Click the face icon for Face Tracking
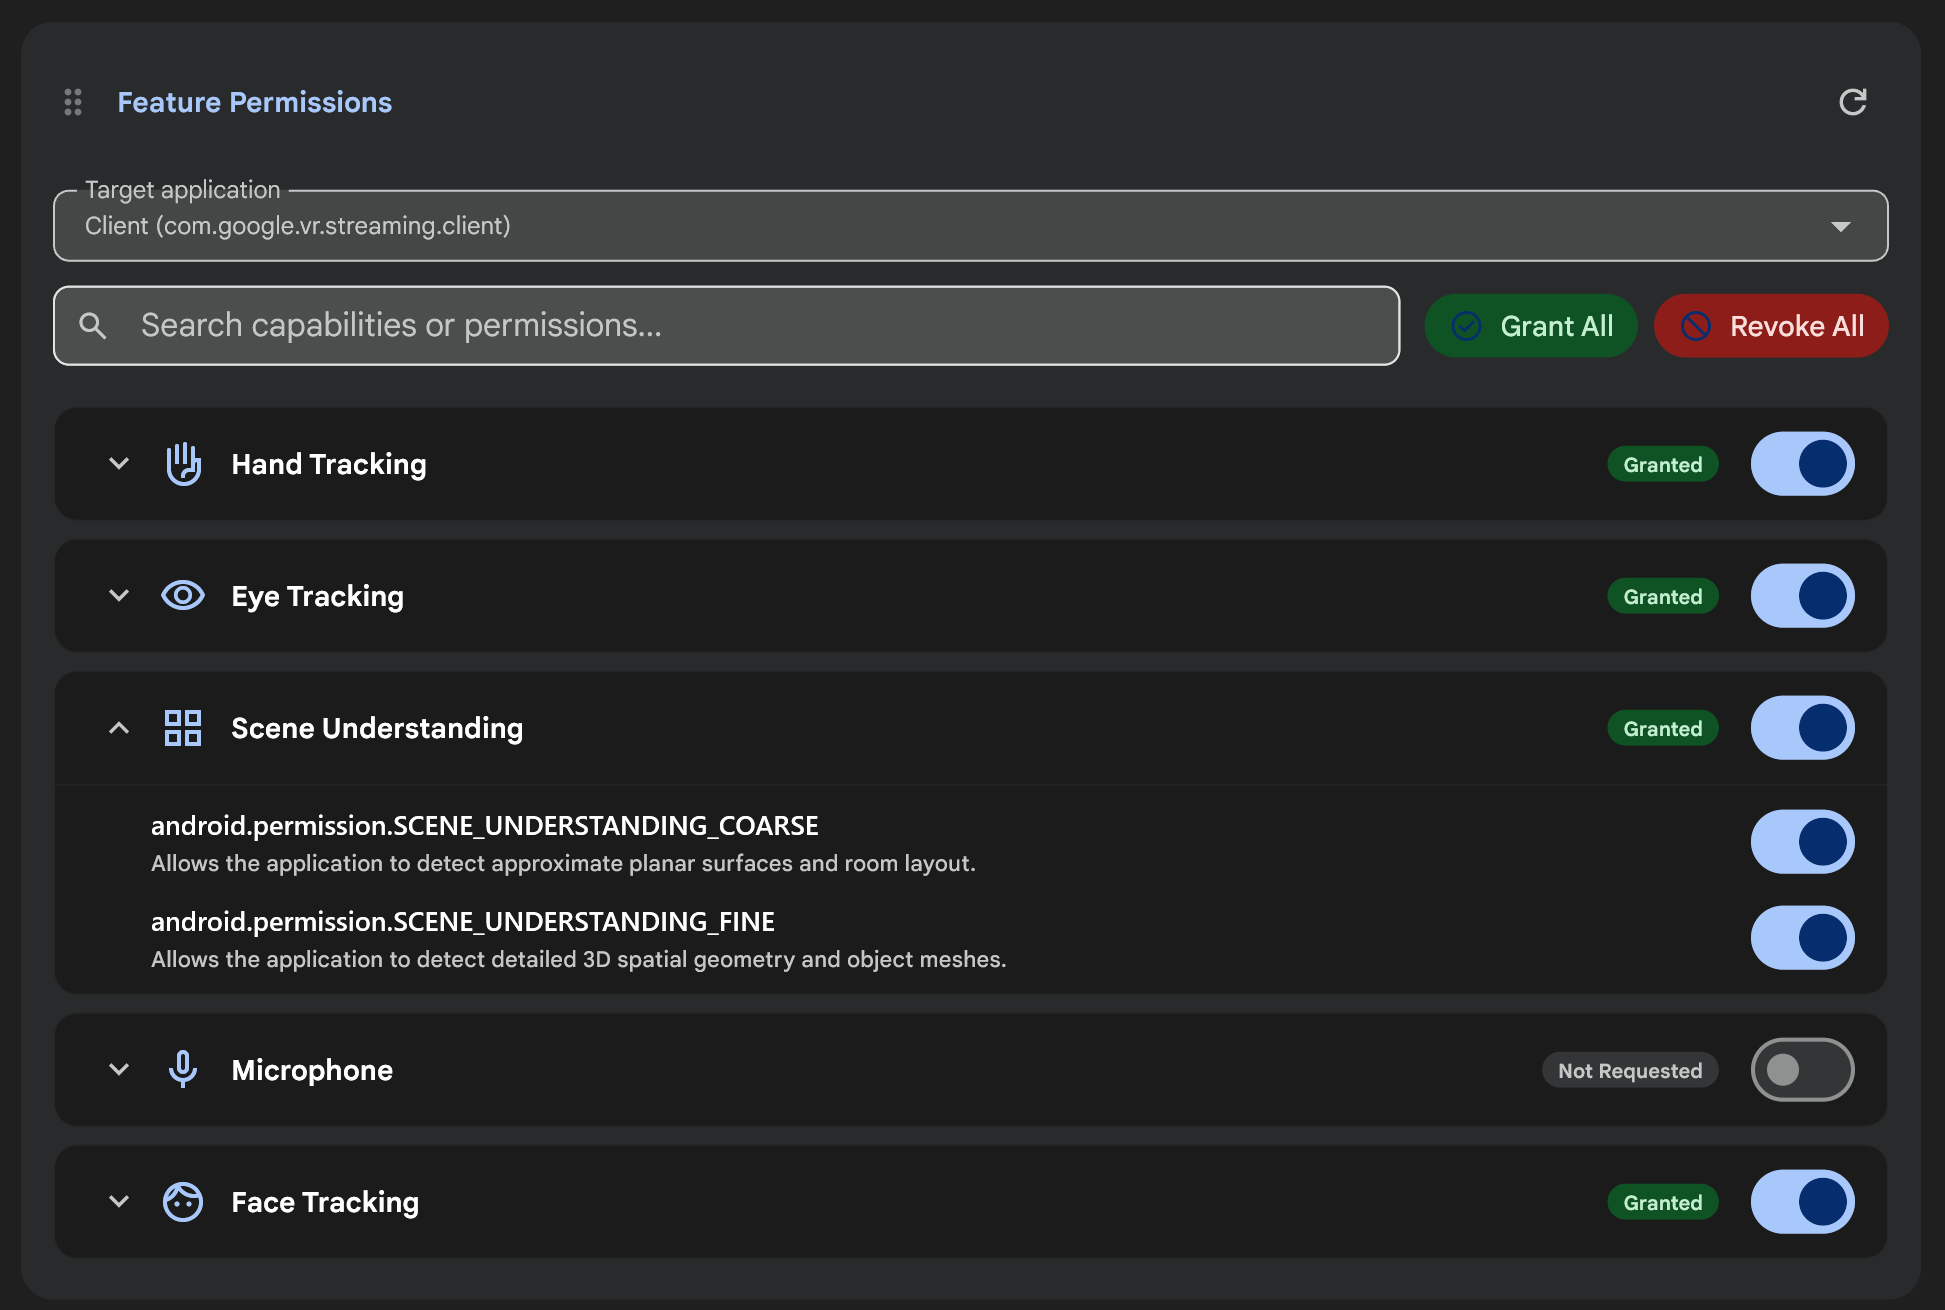The width and height of the screenshot is (1945, 1310). [x=183, y=1202]
